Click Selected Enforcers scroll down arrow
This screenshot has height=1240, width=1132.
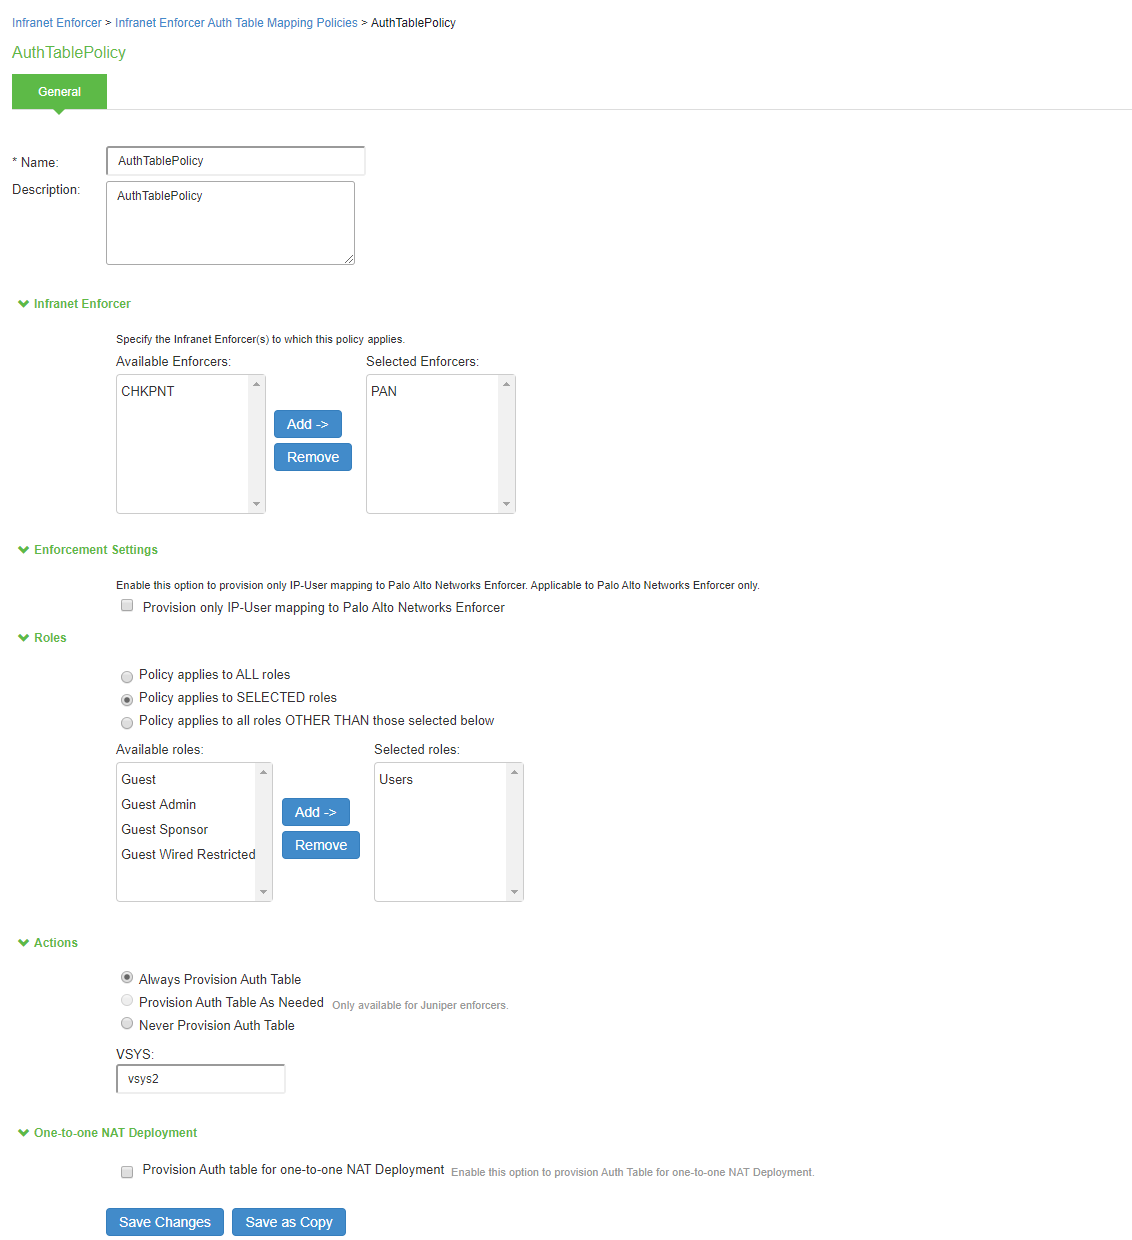coord(507,504)
